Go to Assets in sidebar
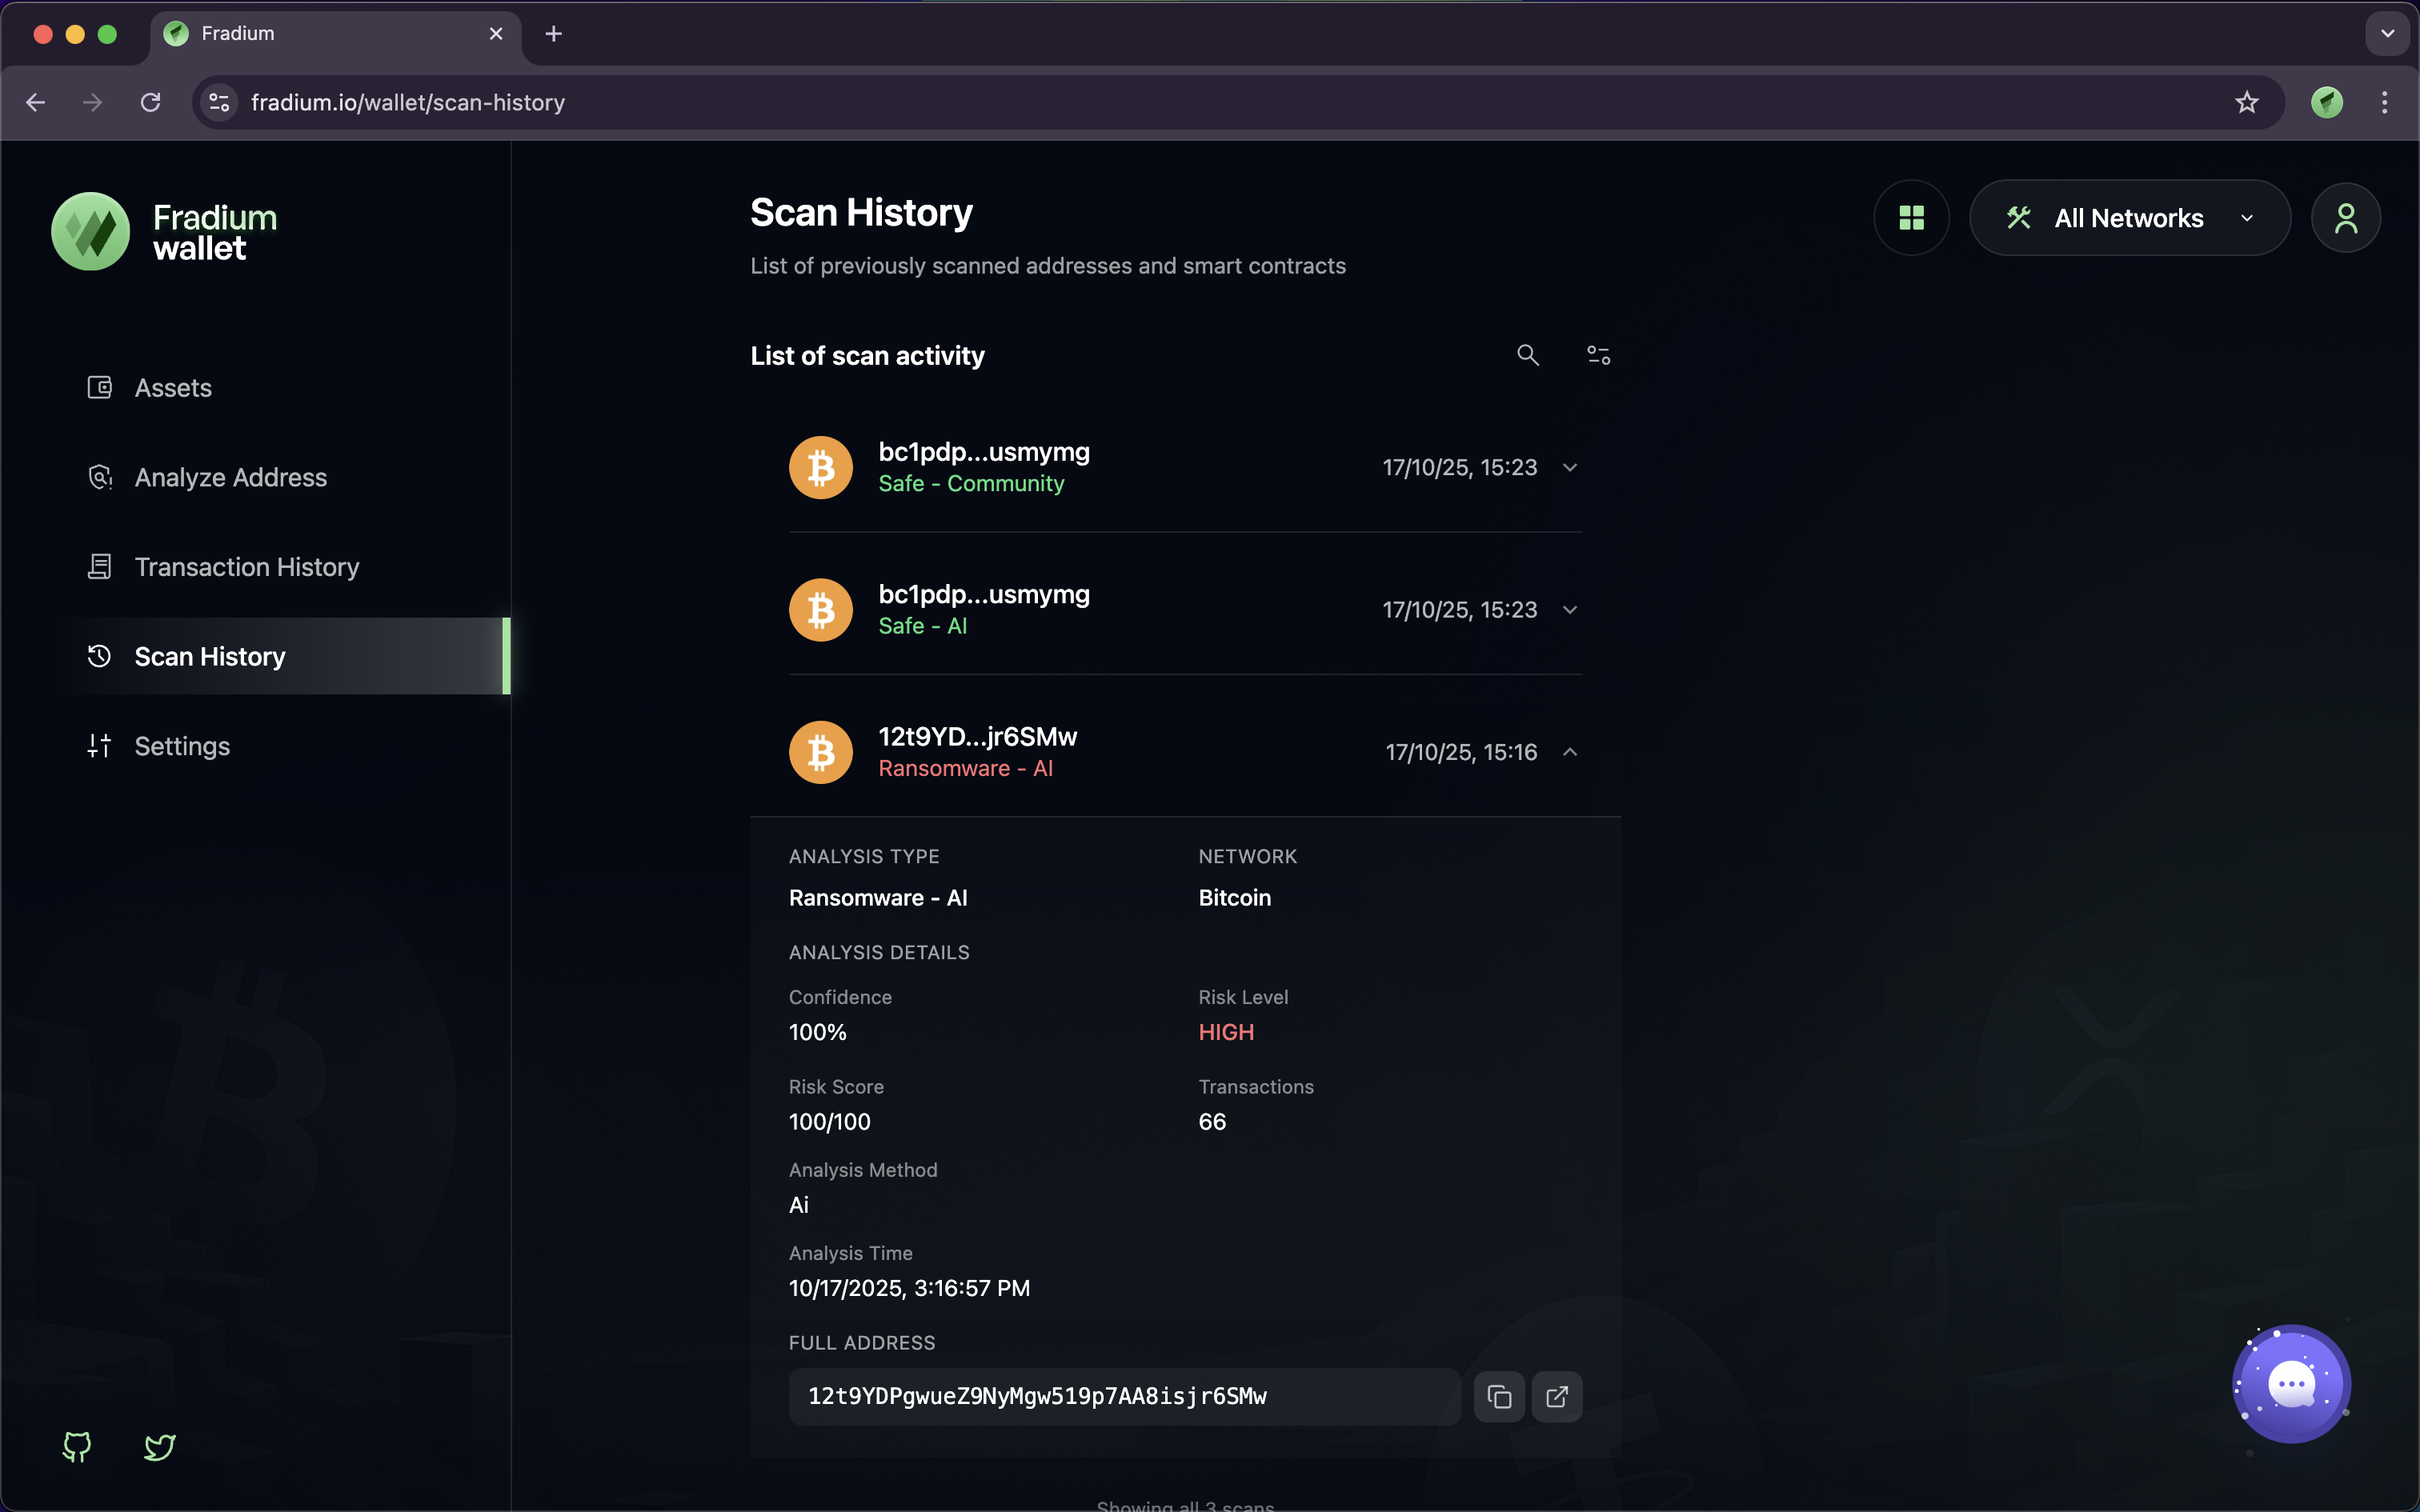This screenshot has height=1512, width=2420. (x=173, y=388)
